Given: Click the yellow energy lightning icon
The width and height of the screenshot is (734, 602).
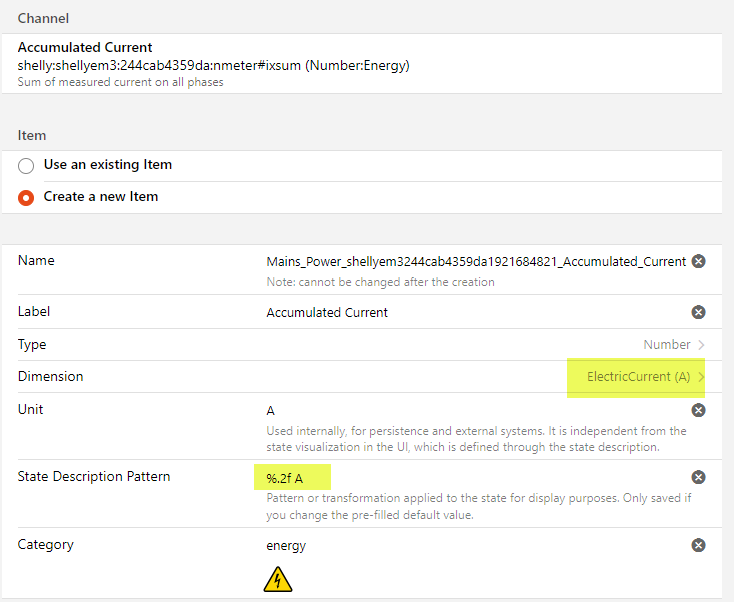Looking at the screenshot, I should click(x=279, y=579).
